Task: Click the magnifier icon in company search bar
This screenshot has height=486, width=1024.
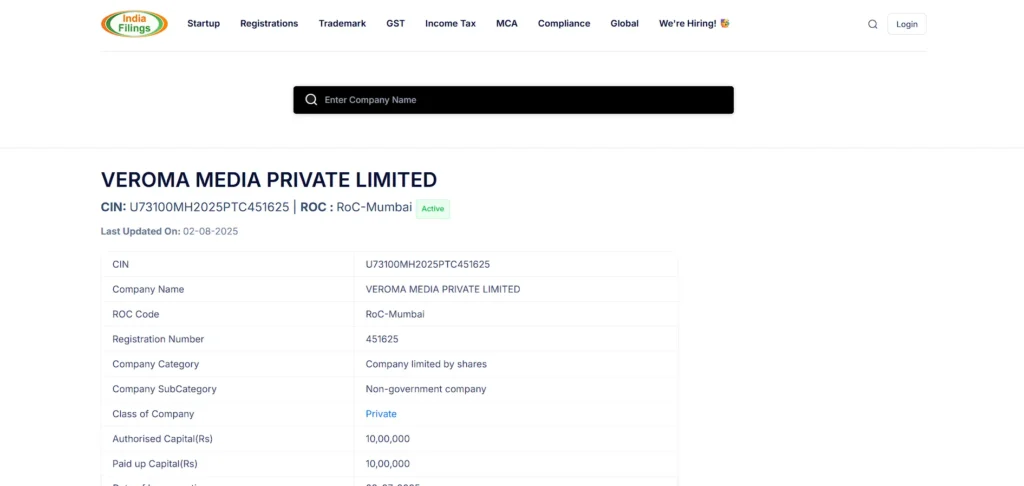Action: (x=311, y=100)
